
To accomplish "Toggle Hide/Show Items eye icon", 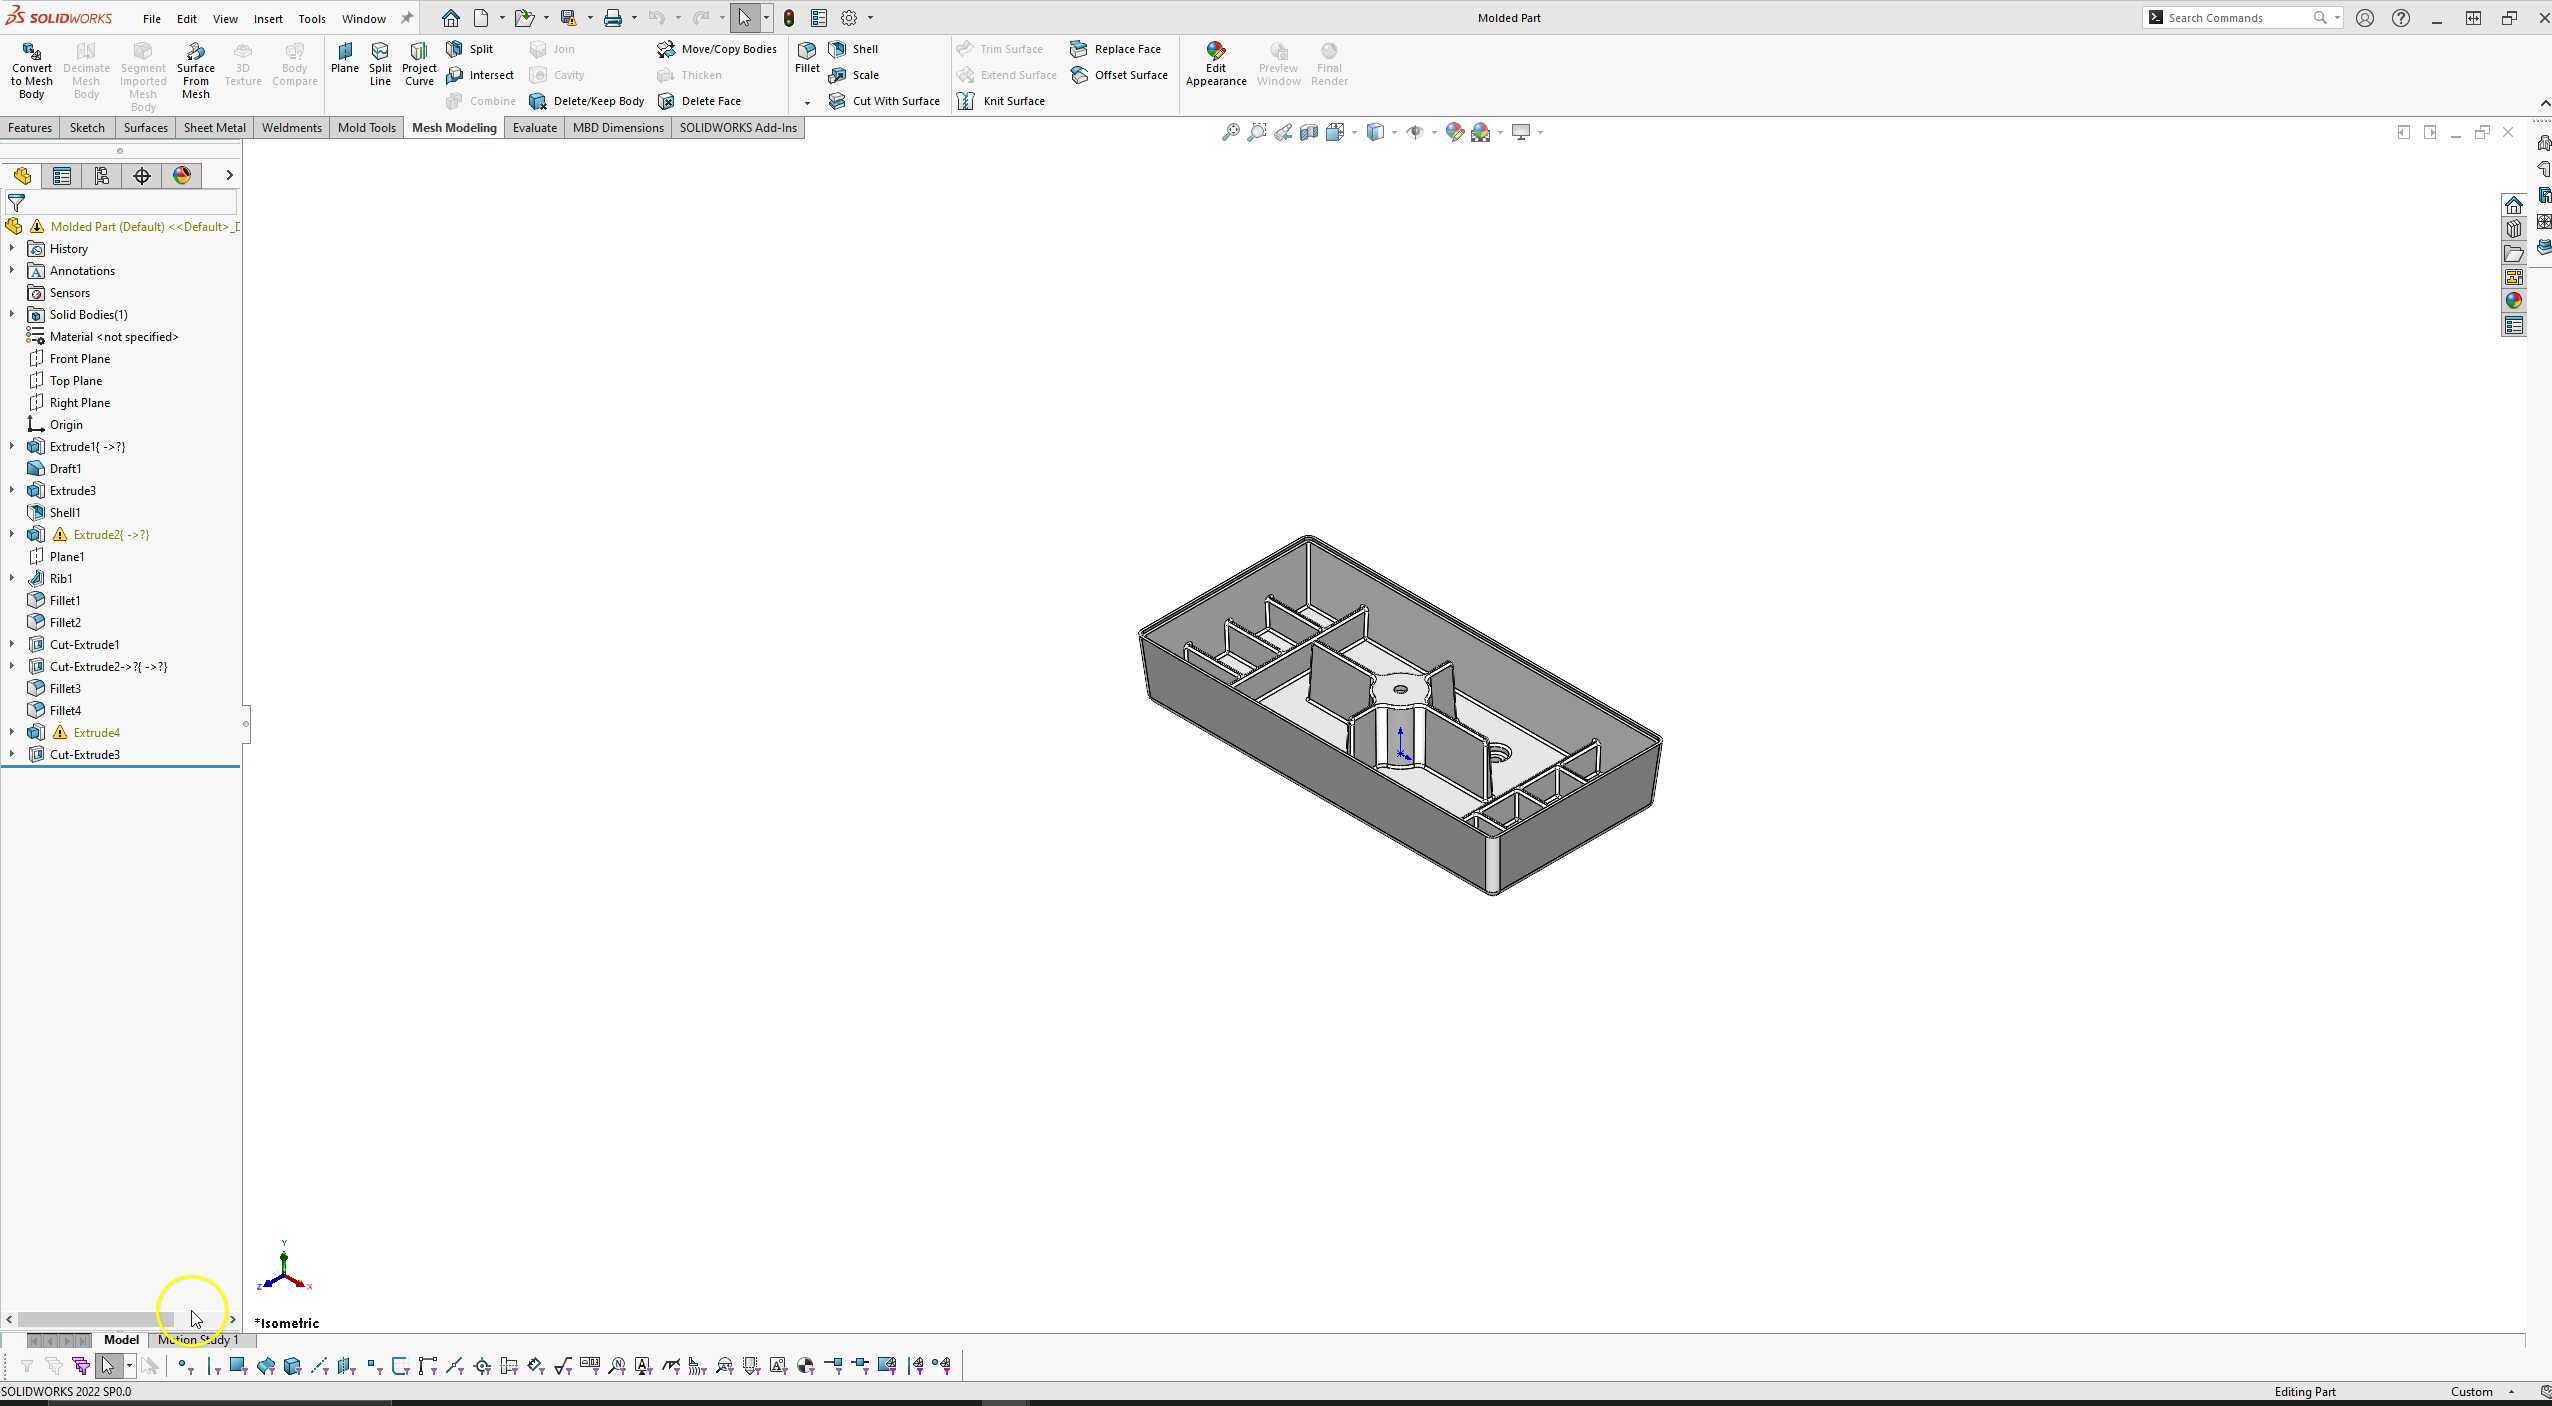I will (x=1417, y=132).
